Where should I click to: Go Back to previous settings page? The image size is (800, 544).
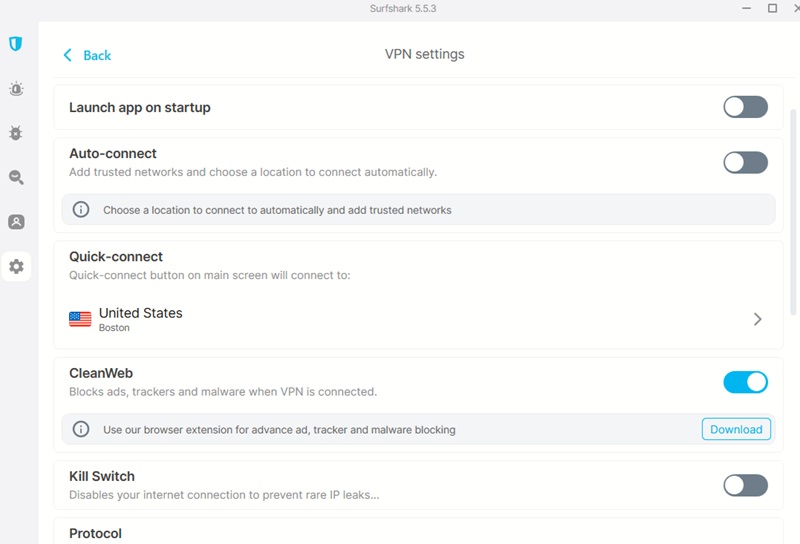87,55
